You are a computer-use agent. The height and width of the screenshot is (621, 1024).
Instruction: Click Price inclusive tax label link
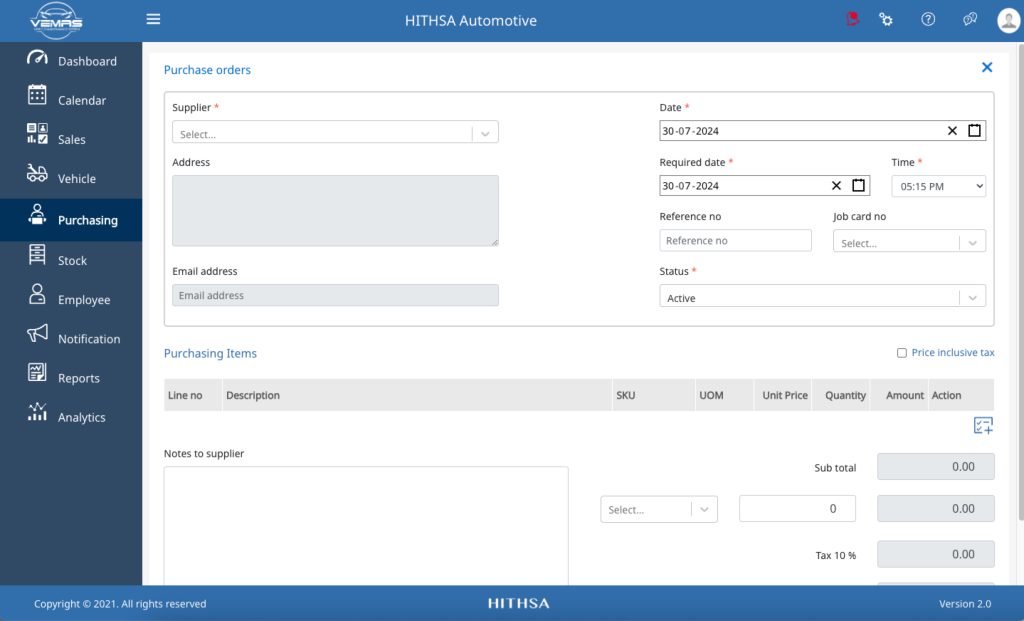[953, 353]
